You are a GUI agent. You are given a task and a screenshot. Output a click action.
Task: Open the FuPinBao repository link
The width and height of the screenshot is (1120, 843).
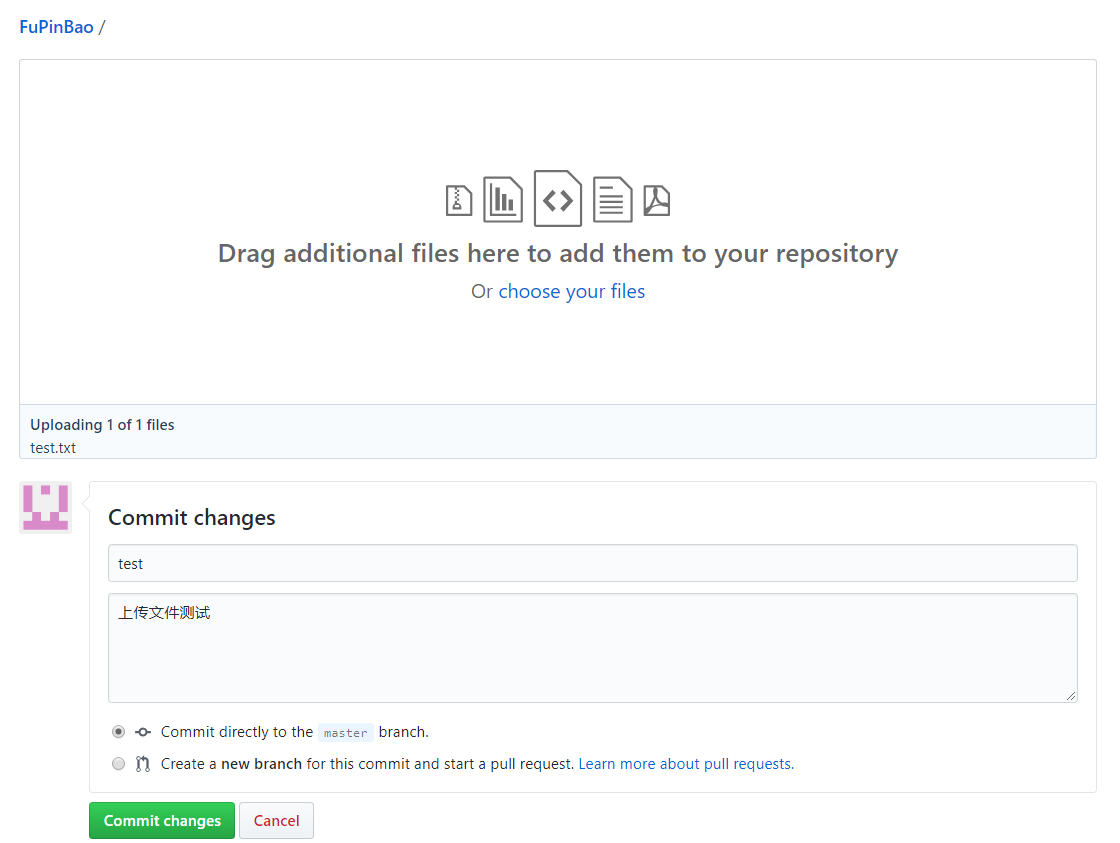[x=56, y=27]
